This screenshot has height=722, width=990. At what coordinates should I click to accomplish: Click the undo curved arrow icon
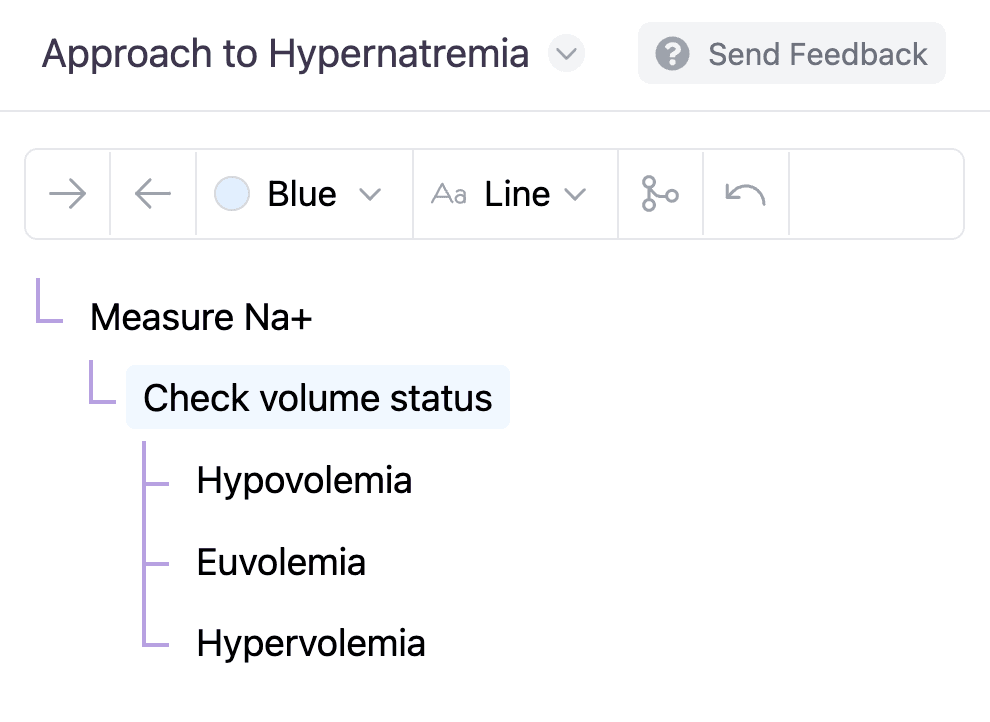pyautogui.click(x=745, y=194)
